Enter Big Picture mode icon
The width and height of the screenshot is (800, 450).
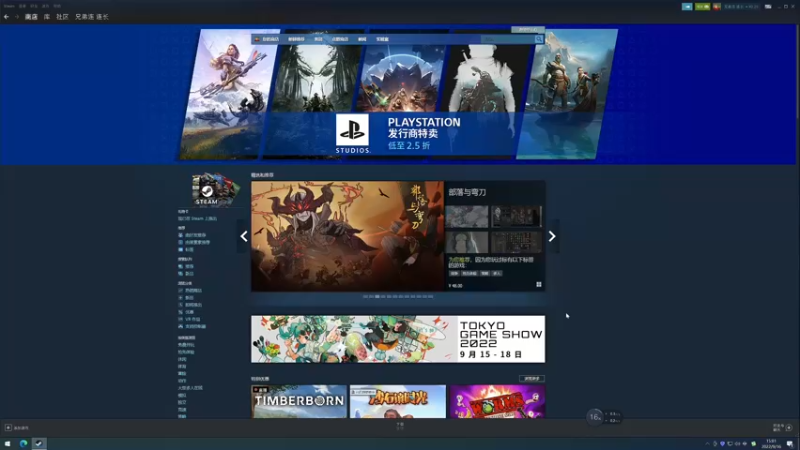pyautogui.click(x=768, y=7)
